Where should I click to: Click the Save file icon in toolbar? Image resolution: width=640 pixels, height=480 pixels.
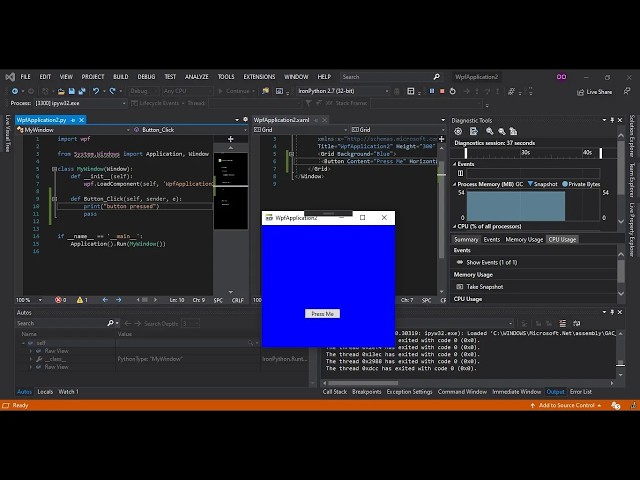pyautogui.click(x=71, y=91)
